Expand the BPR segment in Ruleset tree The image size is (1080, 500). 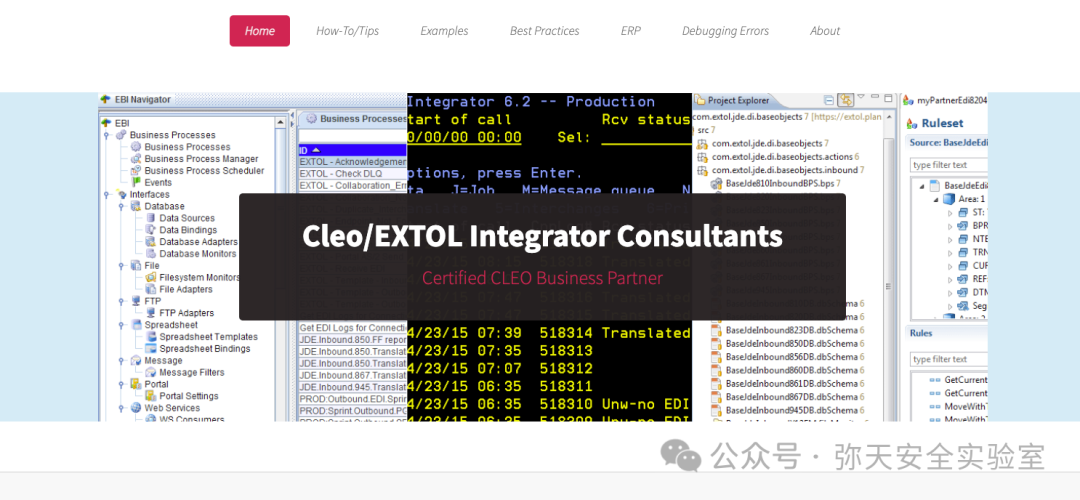click(951, 226)
